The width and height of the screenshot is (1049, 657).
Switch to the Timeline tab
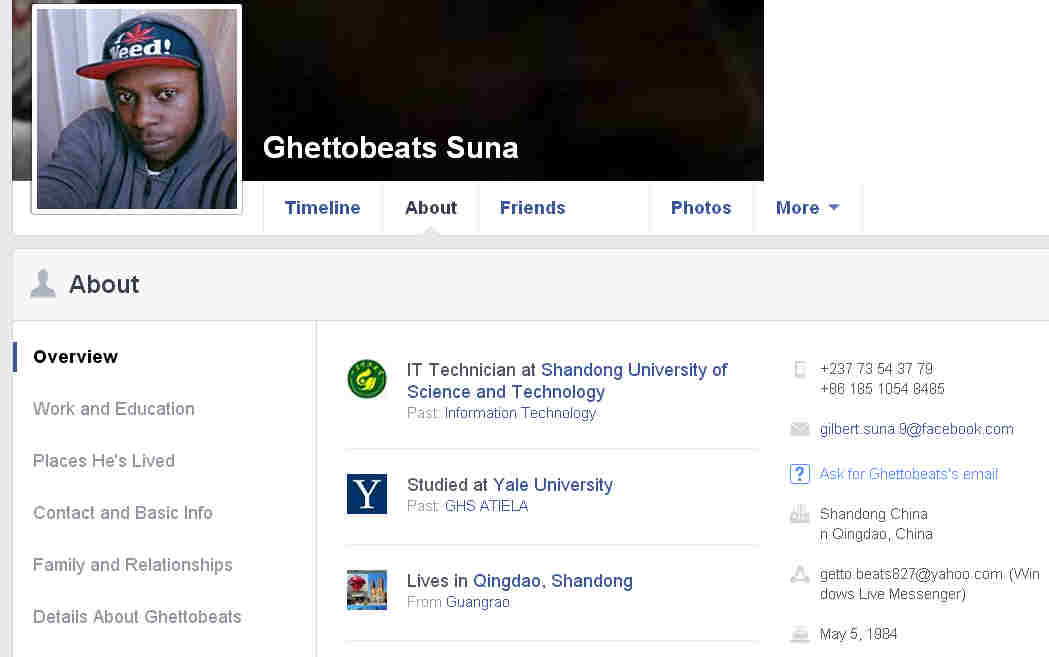[x=322, y=208]
